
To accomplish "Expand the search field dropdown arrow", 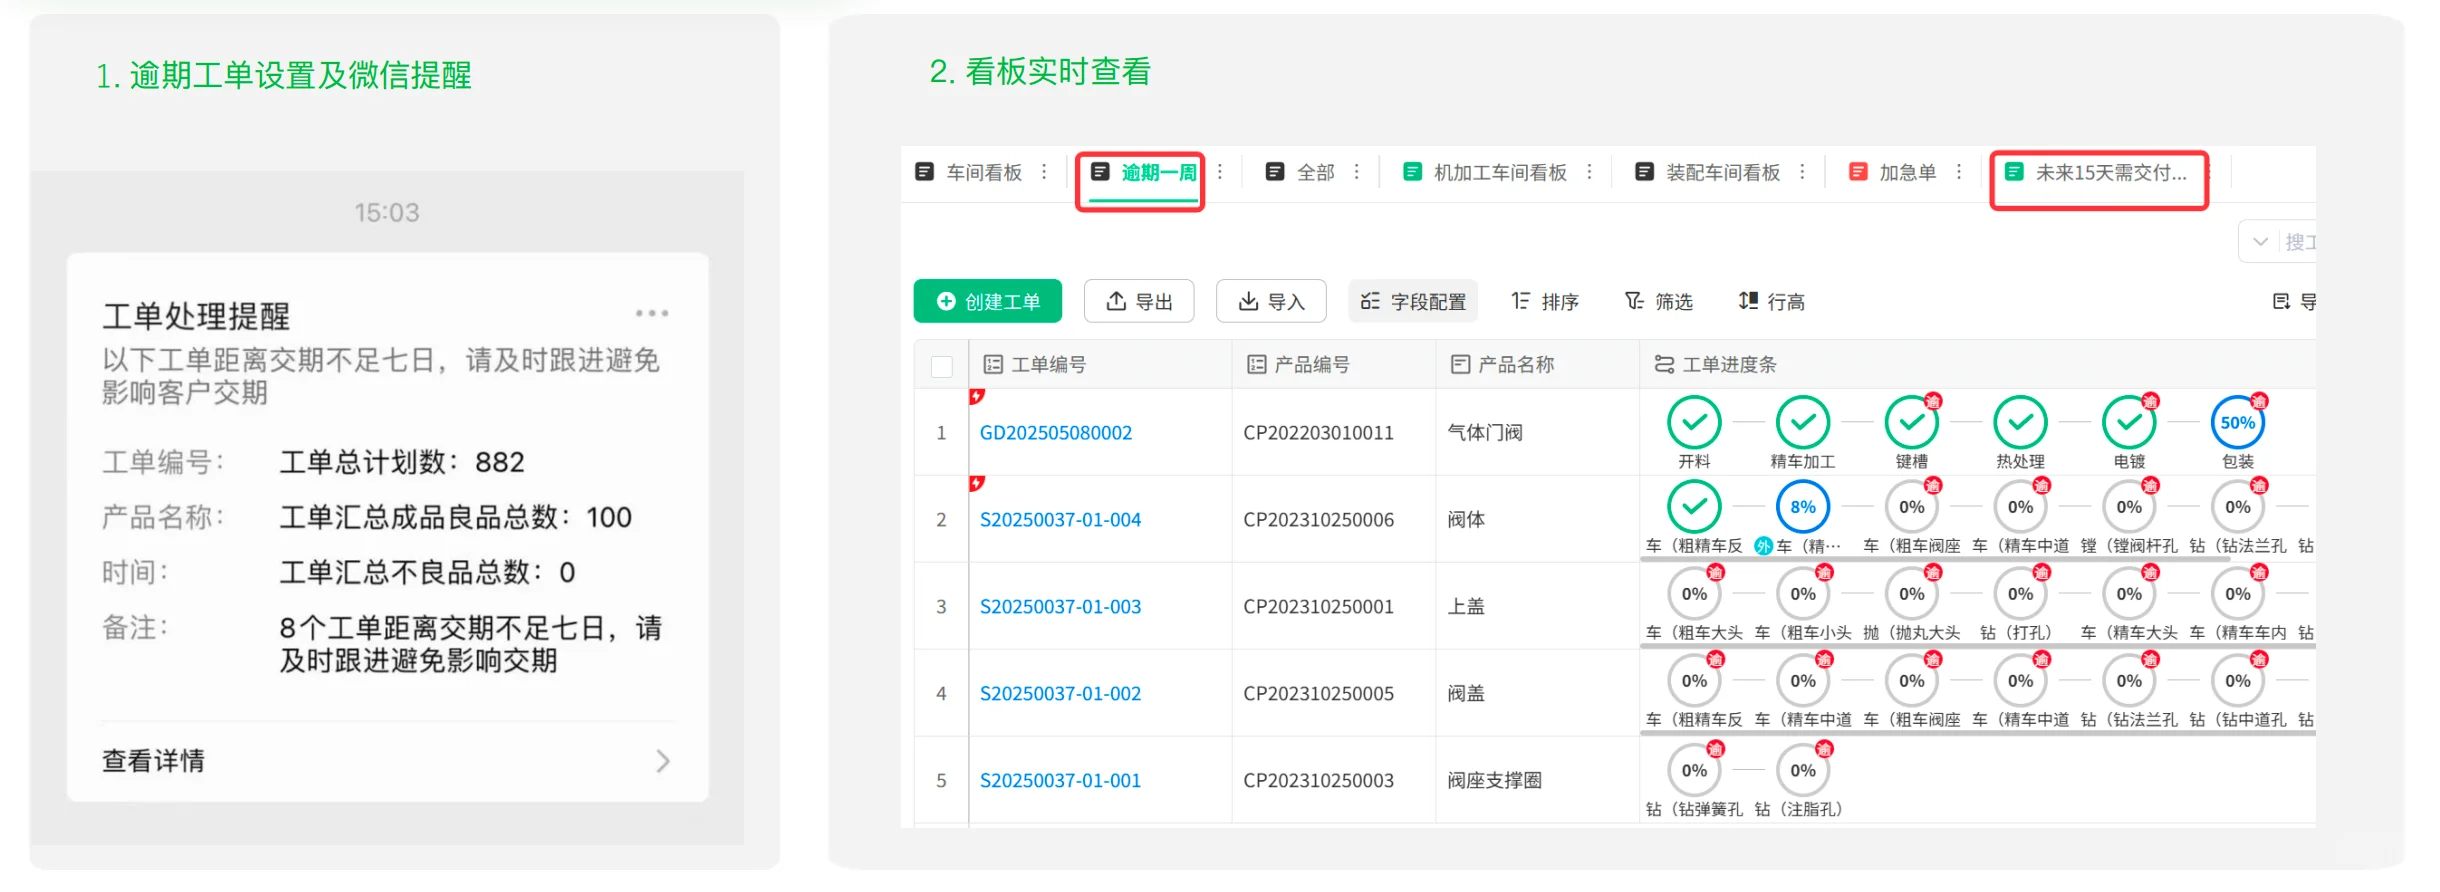I will [2259, 241].
